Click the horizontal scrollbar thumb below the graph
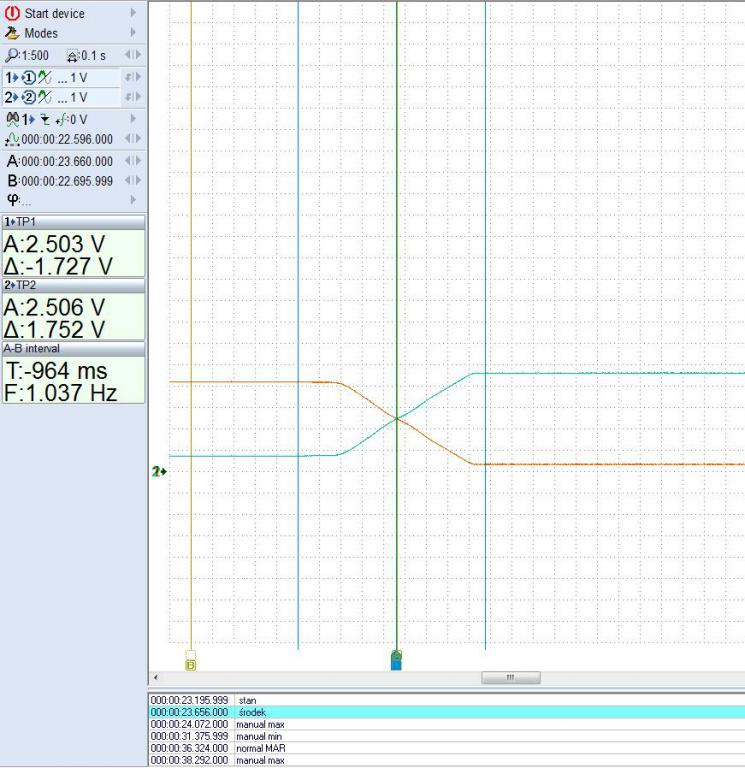 (x=510, y=677)
